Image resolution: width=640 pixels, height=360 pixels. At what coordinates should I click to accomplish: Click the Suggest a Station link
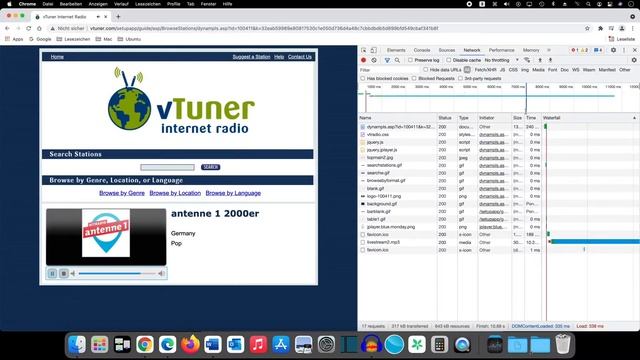tap(251, 57)
